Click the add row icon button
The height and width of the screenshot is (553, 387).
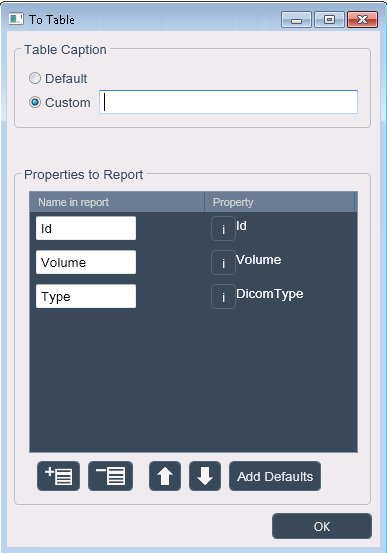click(x=58, y=476)
